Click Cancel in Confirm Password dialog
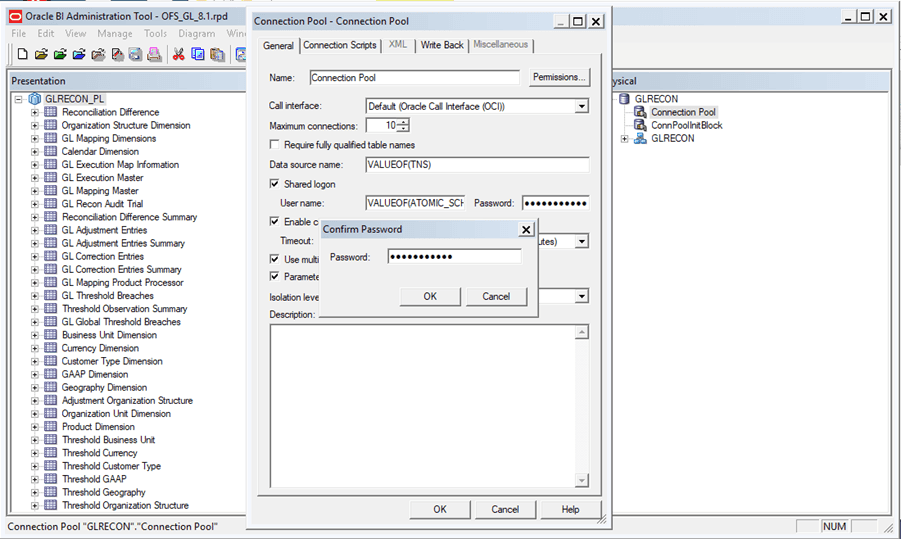Viewport: 901px width, 539px height. (496, 296)
